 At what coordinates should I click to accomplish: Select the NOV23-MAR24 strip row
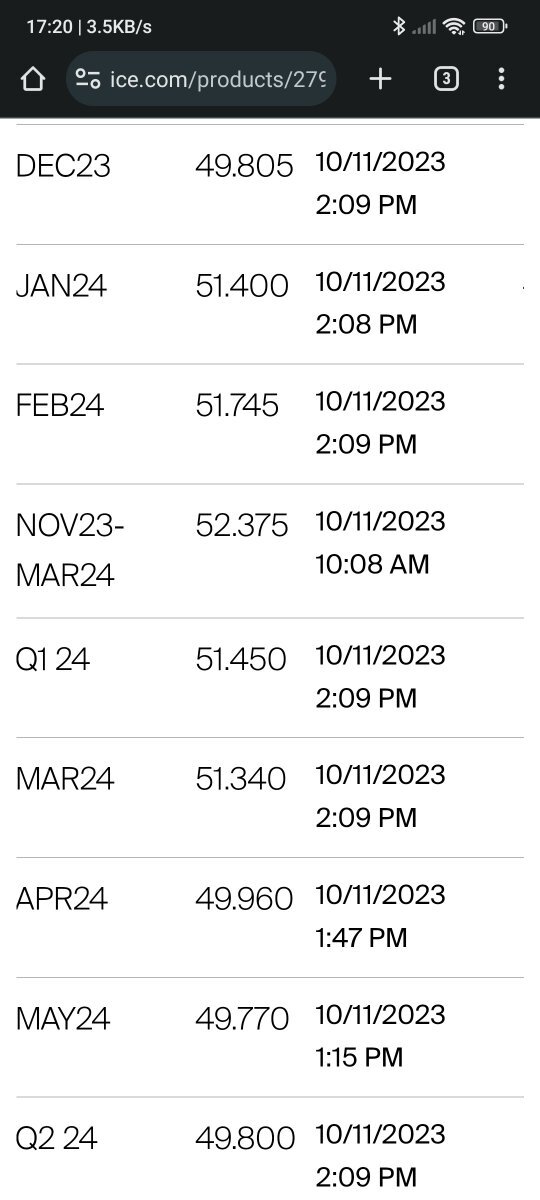pos(270,551)
